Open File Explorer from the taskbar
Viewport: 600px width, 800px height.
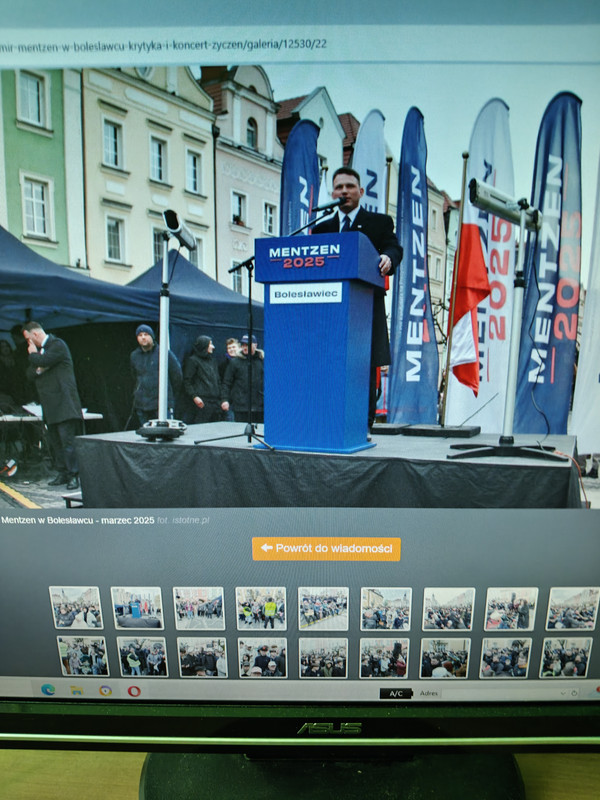pos(77,691)
